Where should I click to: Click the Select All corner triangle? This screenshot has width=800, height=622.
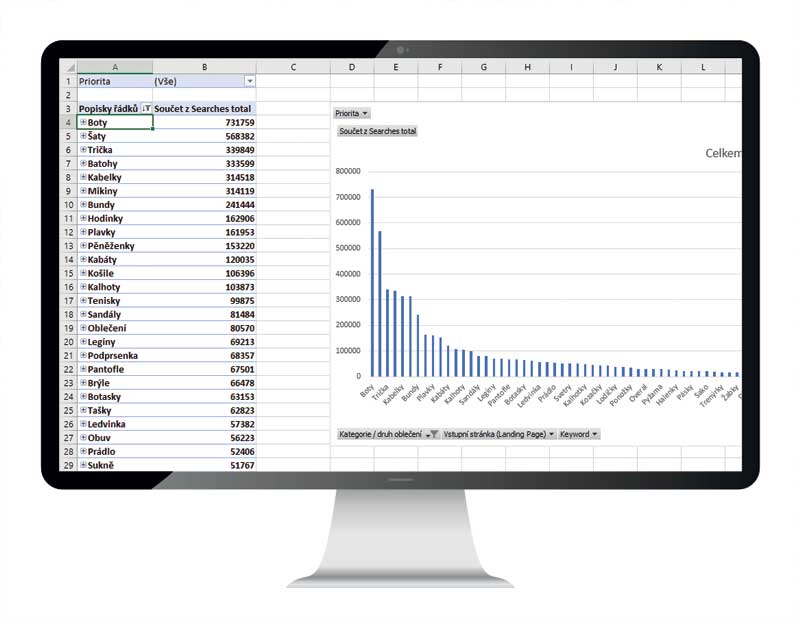[x=68, y=67]
